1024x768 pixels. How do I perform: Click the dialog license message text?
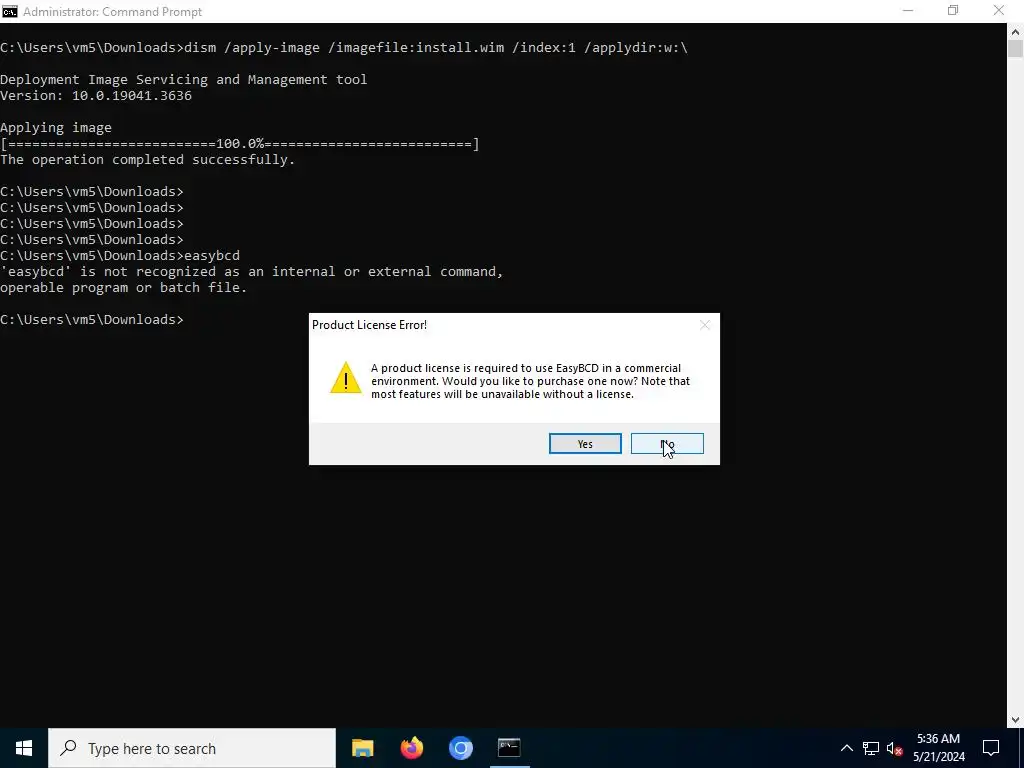pyautogui.click(x=530, y=381)
